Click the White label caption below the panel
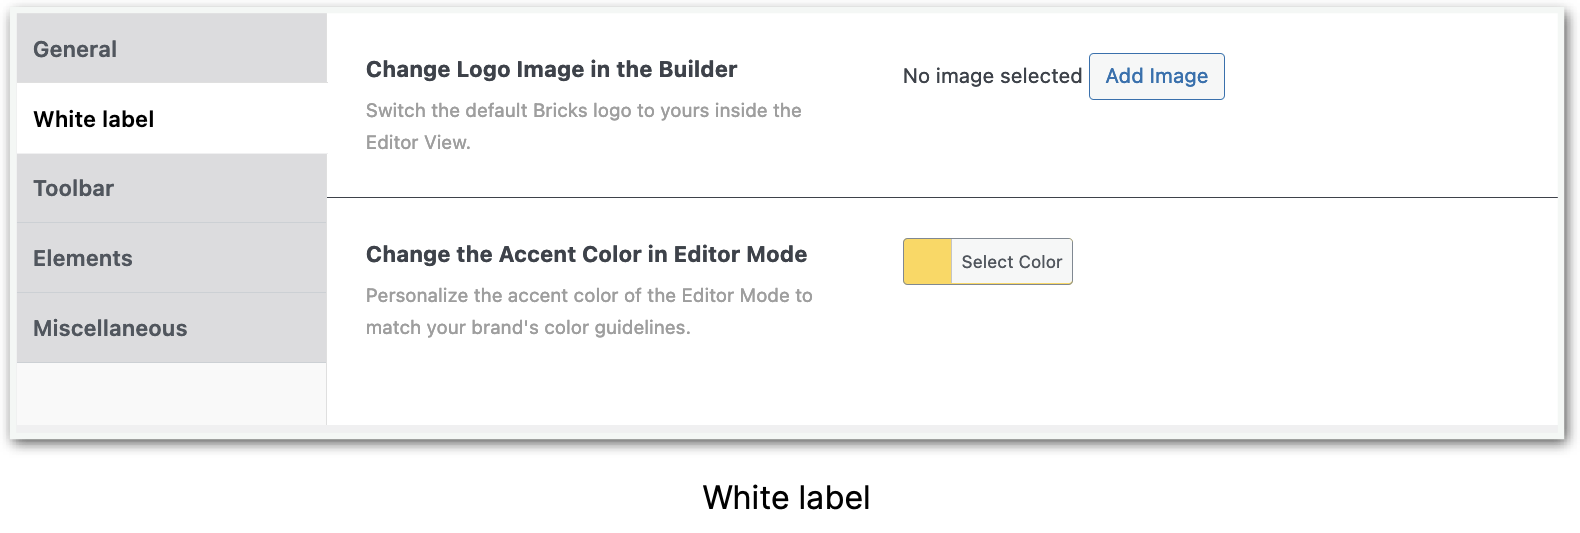 click(x=786, y=497)
